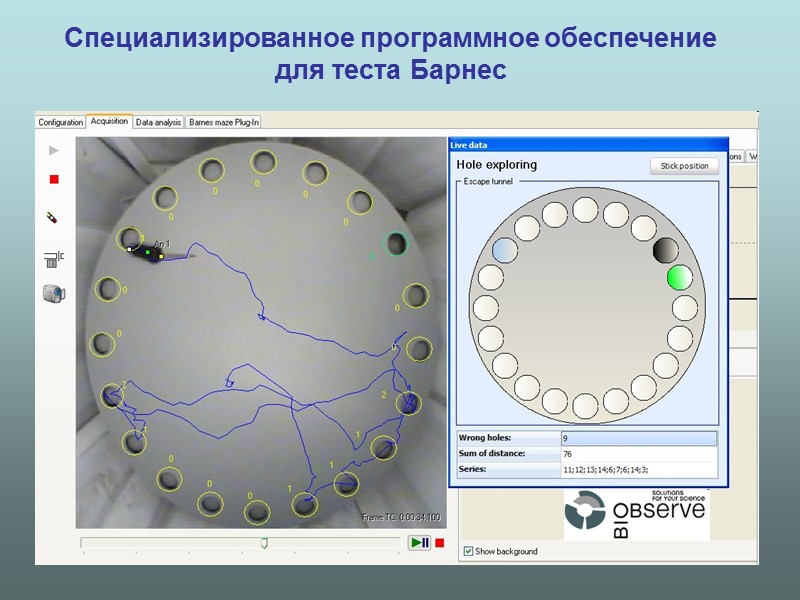
Task: Select the Acquisition tab
Action: tap(109, 120)
